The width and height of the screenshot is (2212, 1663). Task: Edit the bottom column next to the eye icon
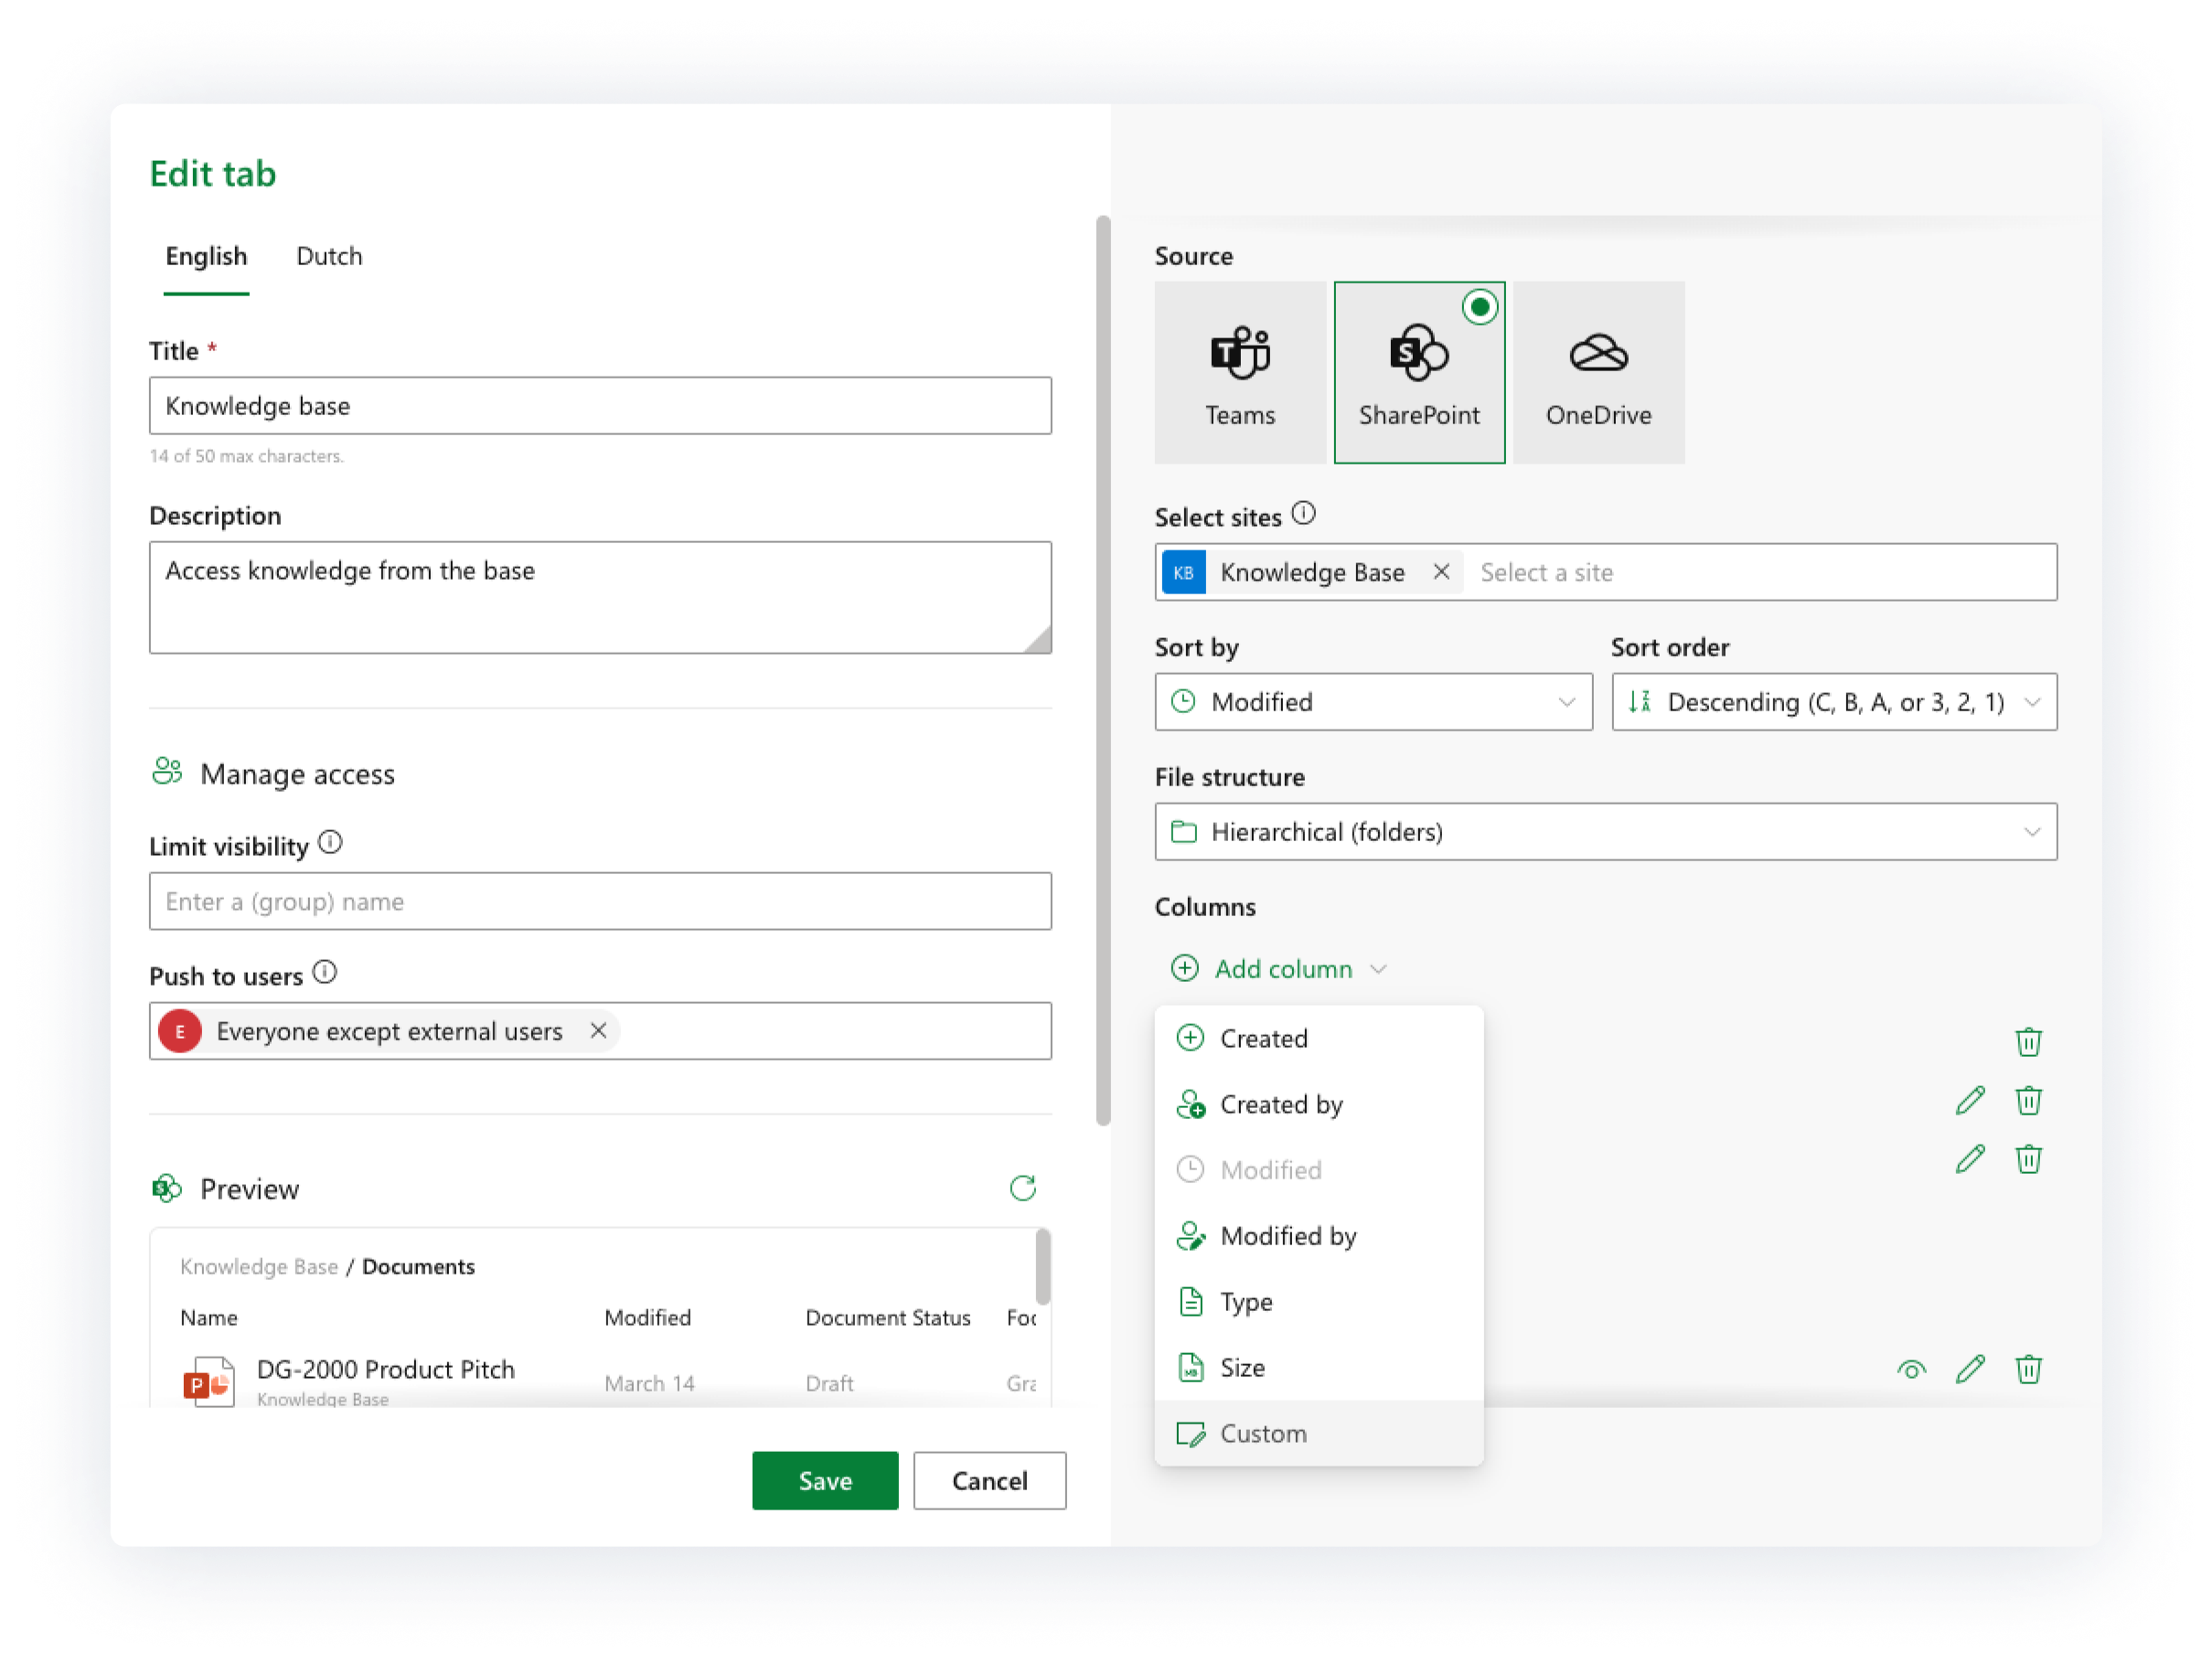[x=1970, y=1369]
